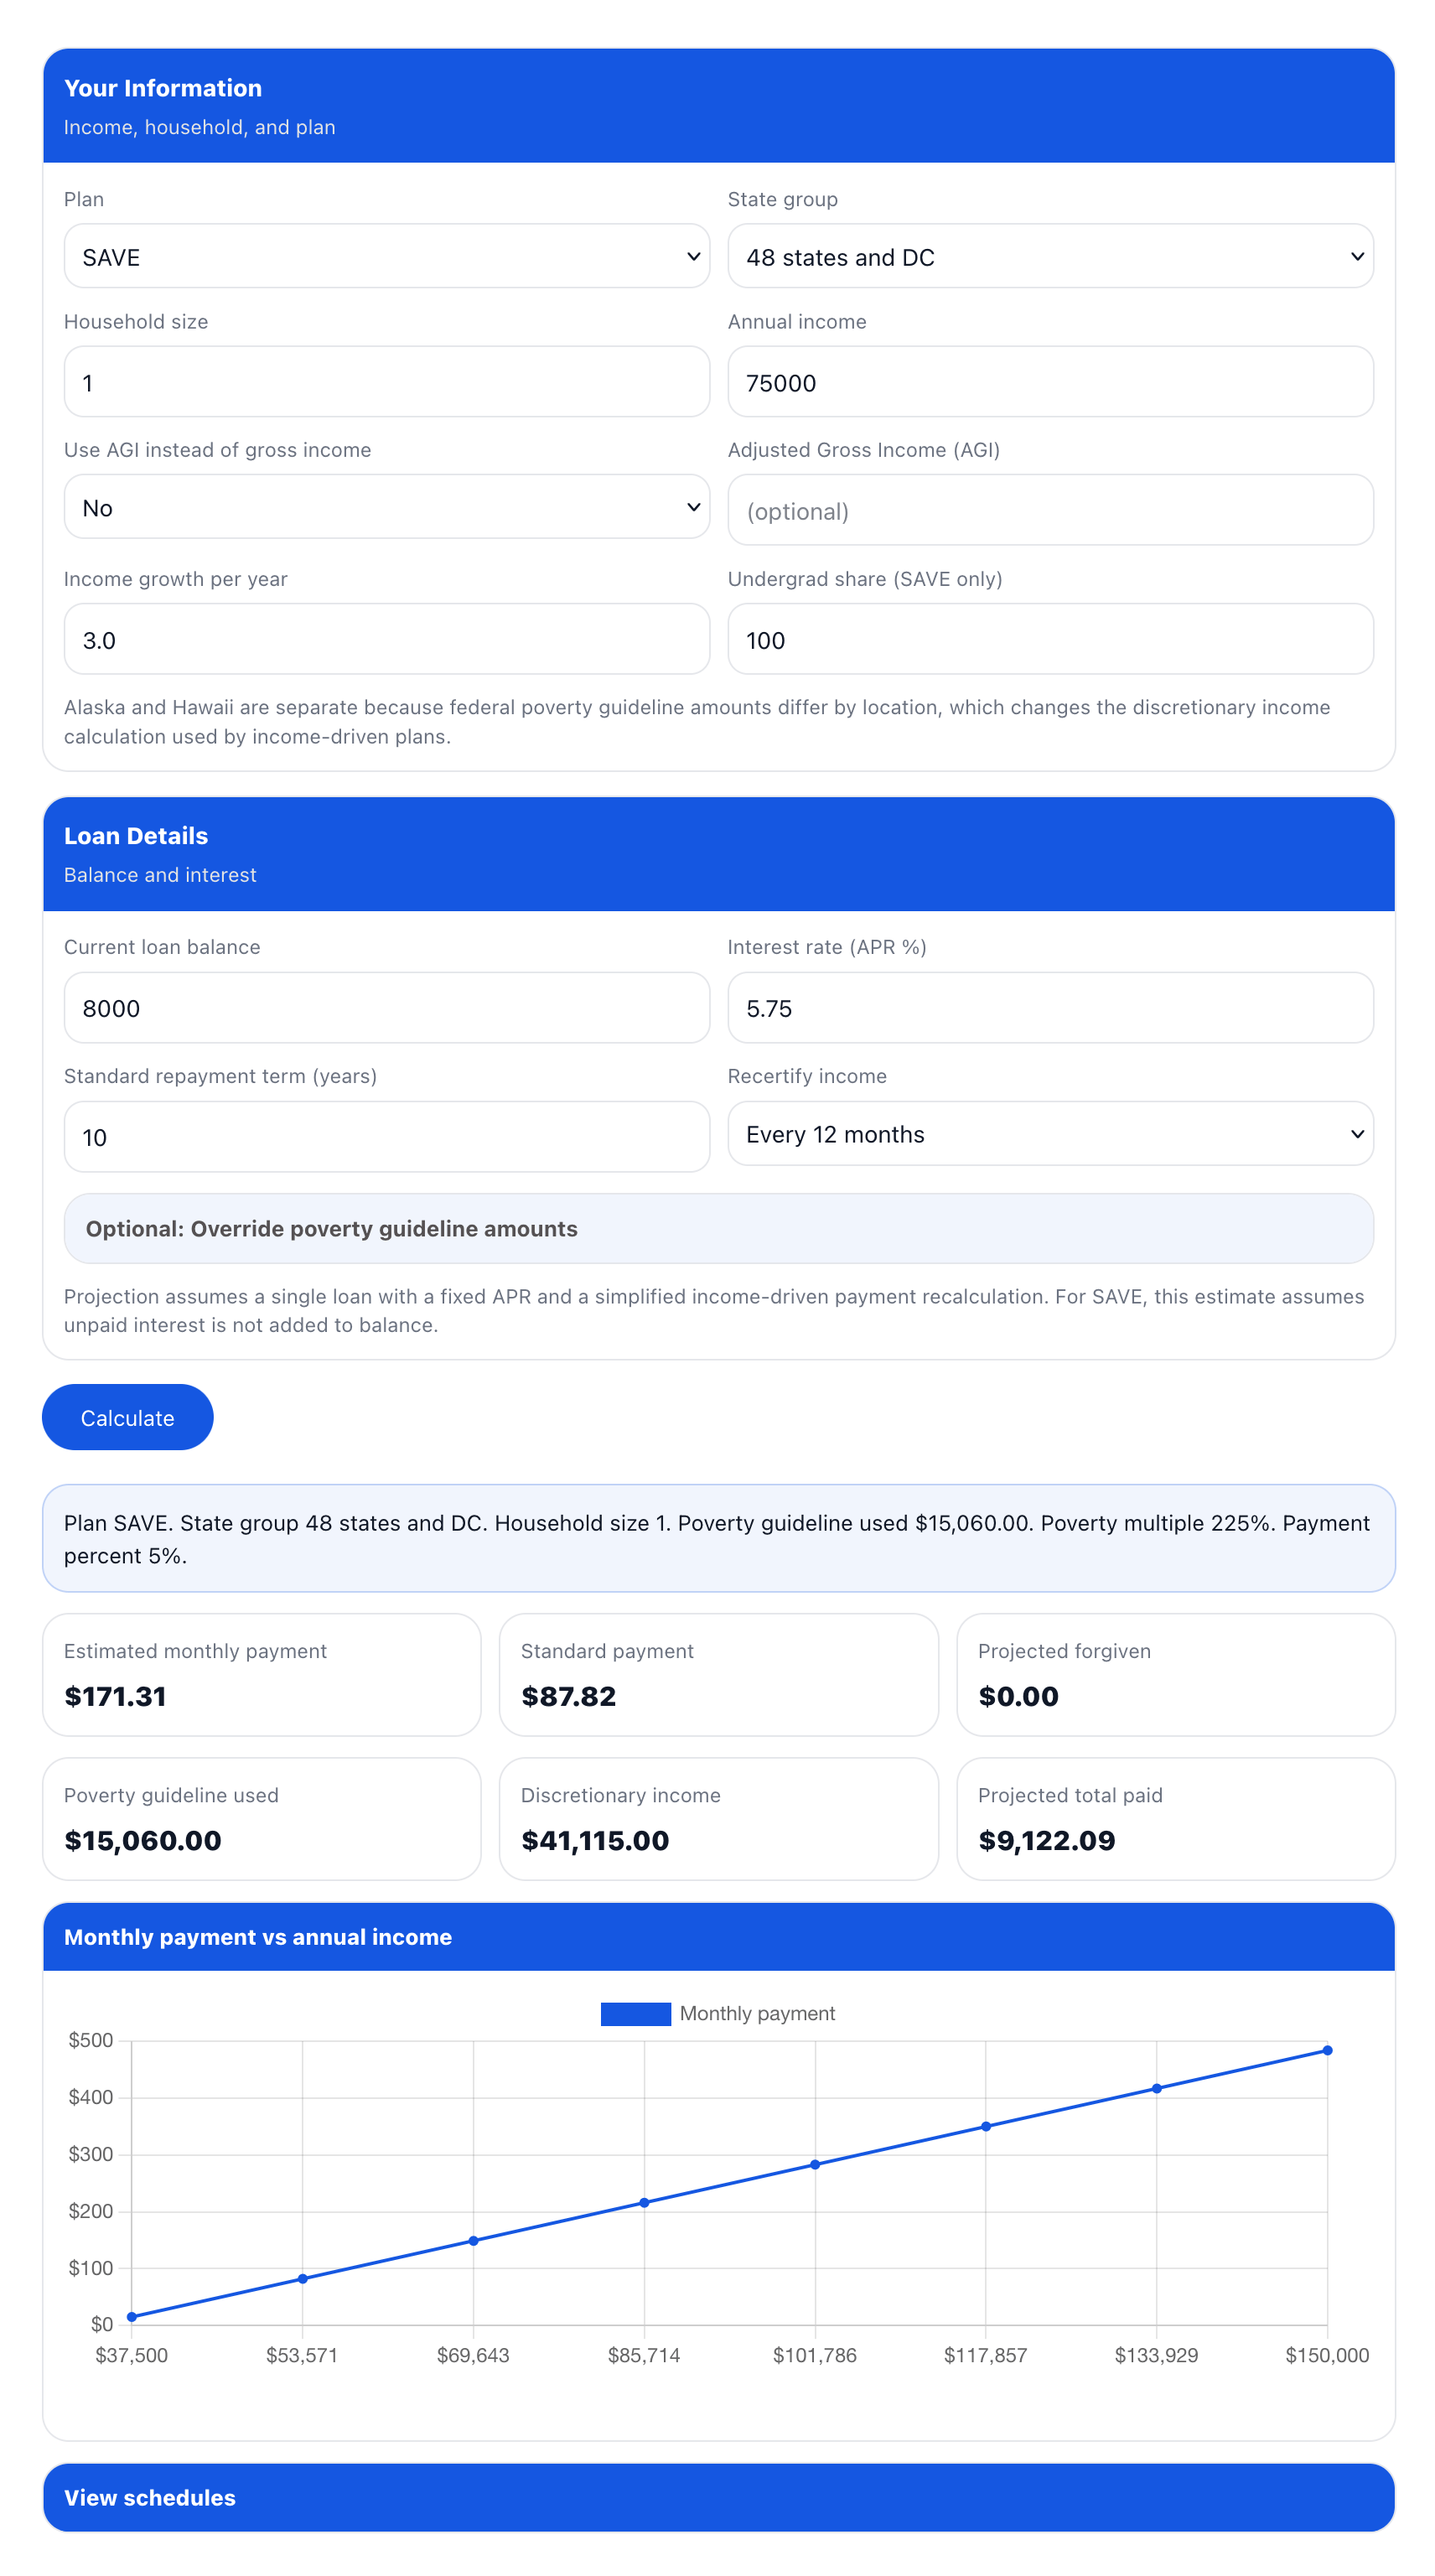Select the Interest rate APR field
Screen dimensions: 1435x2576
1049,1008
